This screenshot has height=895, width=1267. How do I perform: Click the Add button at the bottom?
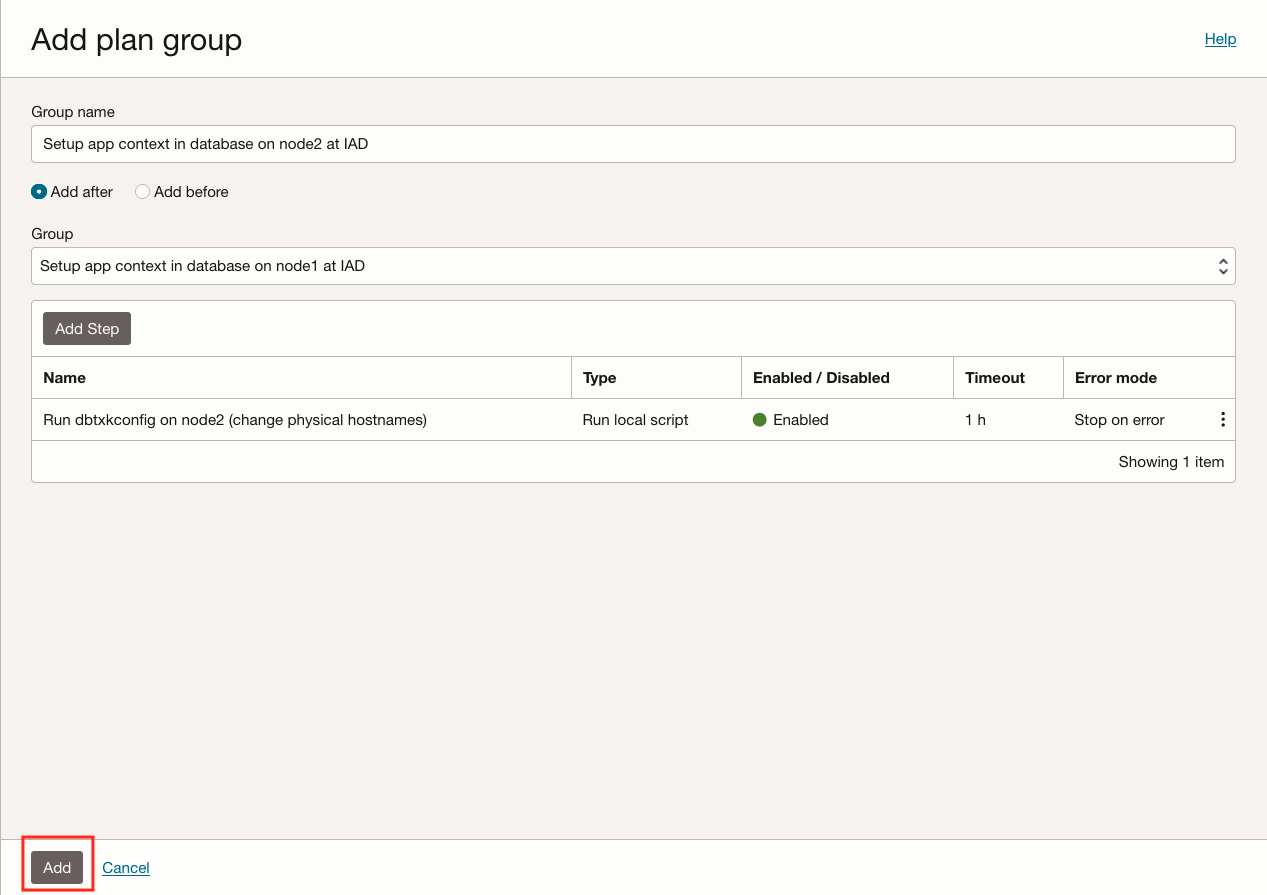click(57, 867)
